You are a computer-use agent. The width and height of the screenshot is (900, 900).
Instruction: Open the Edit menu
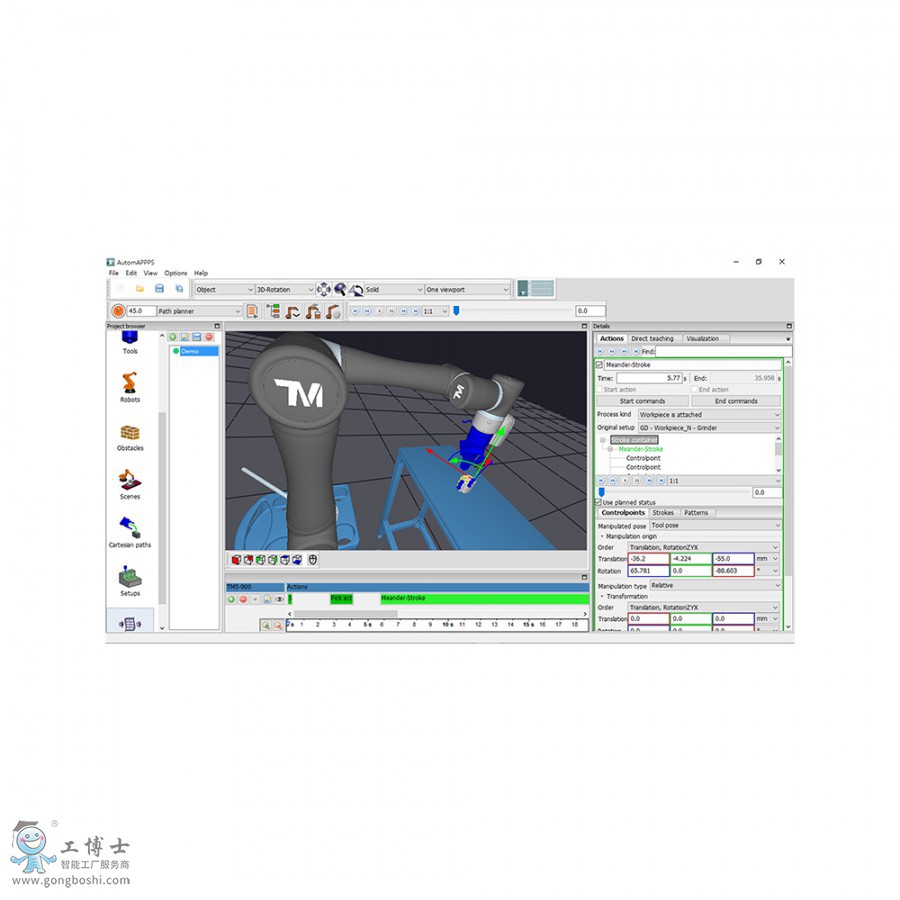[131, 273]
